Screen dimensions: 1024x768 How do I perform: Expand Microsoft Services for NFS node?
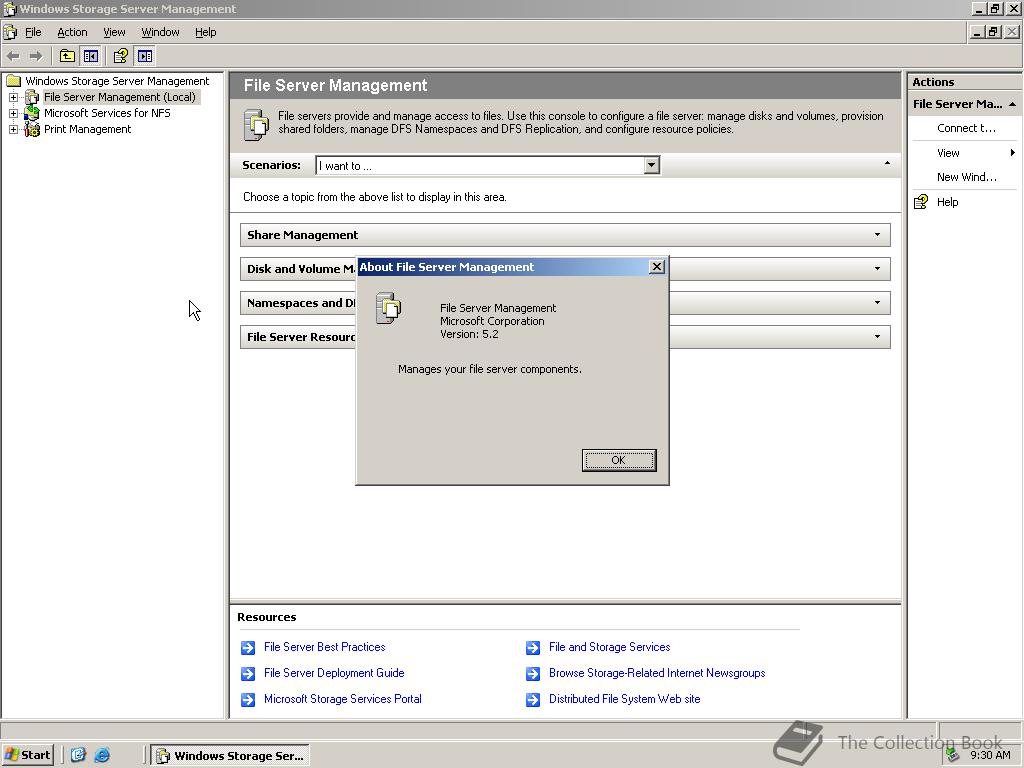(13, 113)
